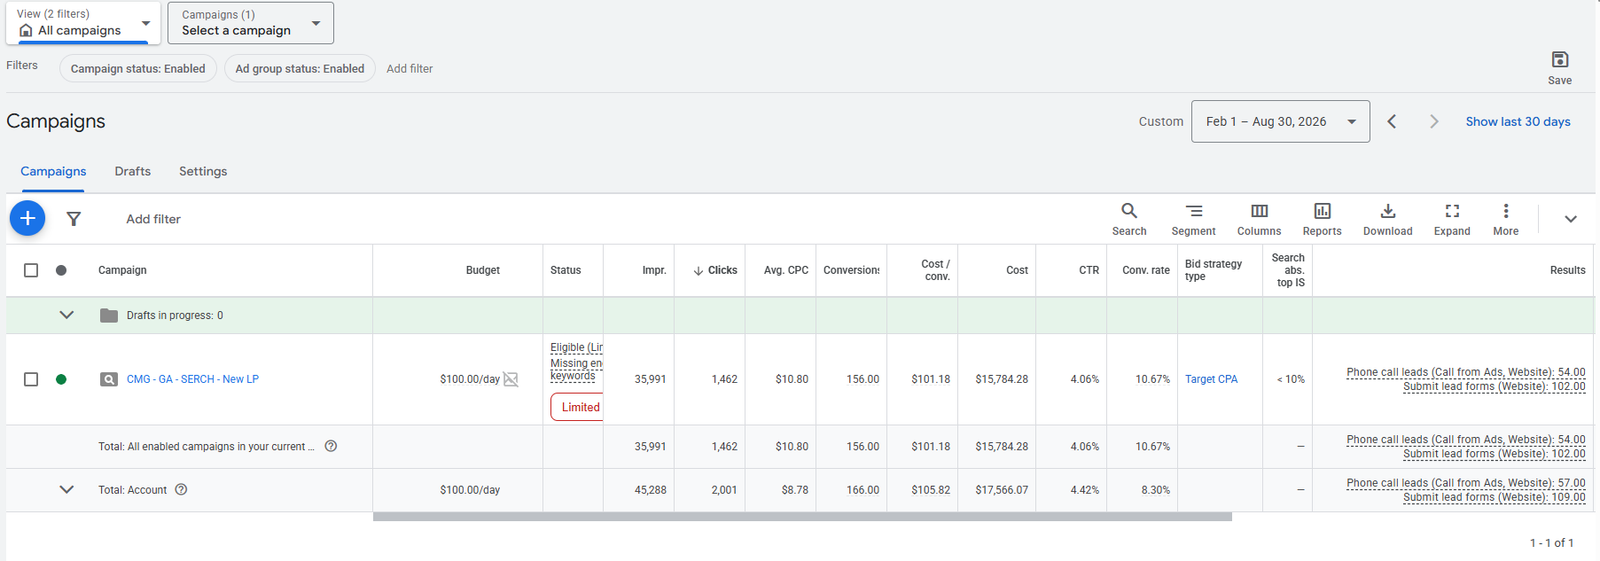Click the $15,784.28 cost in campaign row
This screenshot has height=561, width=1600.
click(1001, 379)
